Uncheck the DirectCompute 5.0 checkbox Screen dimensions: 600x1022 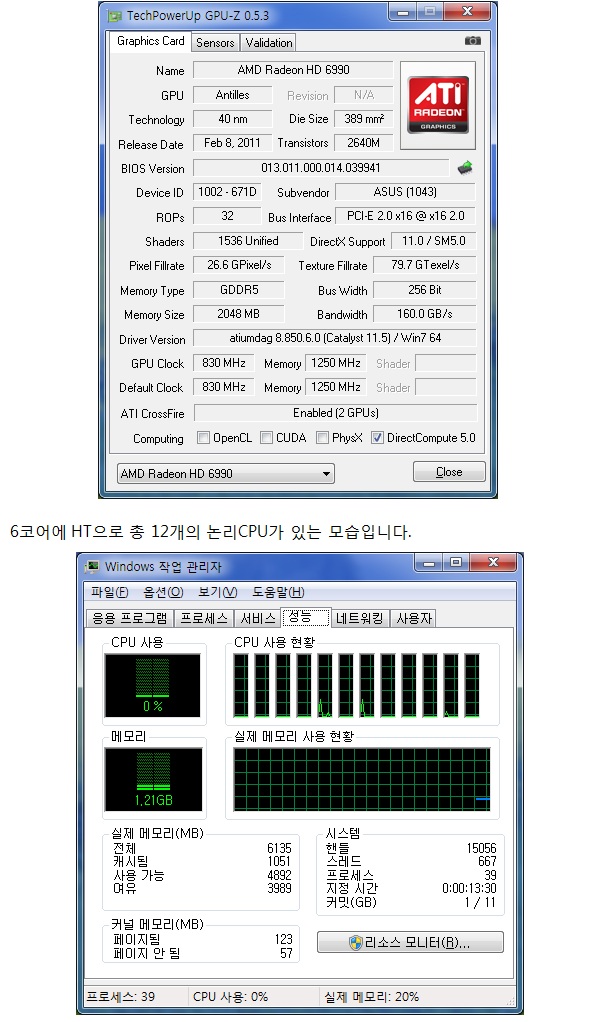point(377,437)
